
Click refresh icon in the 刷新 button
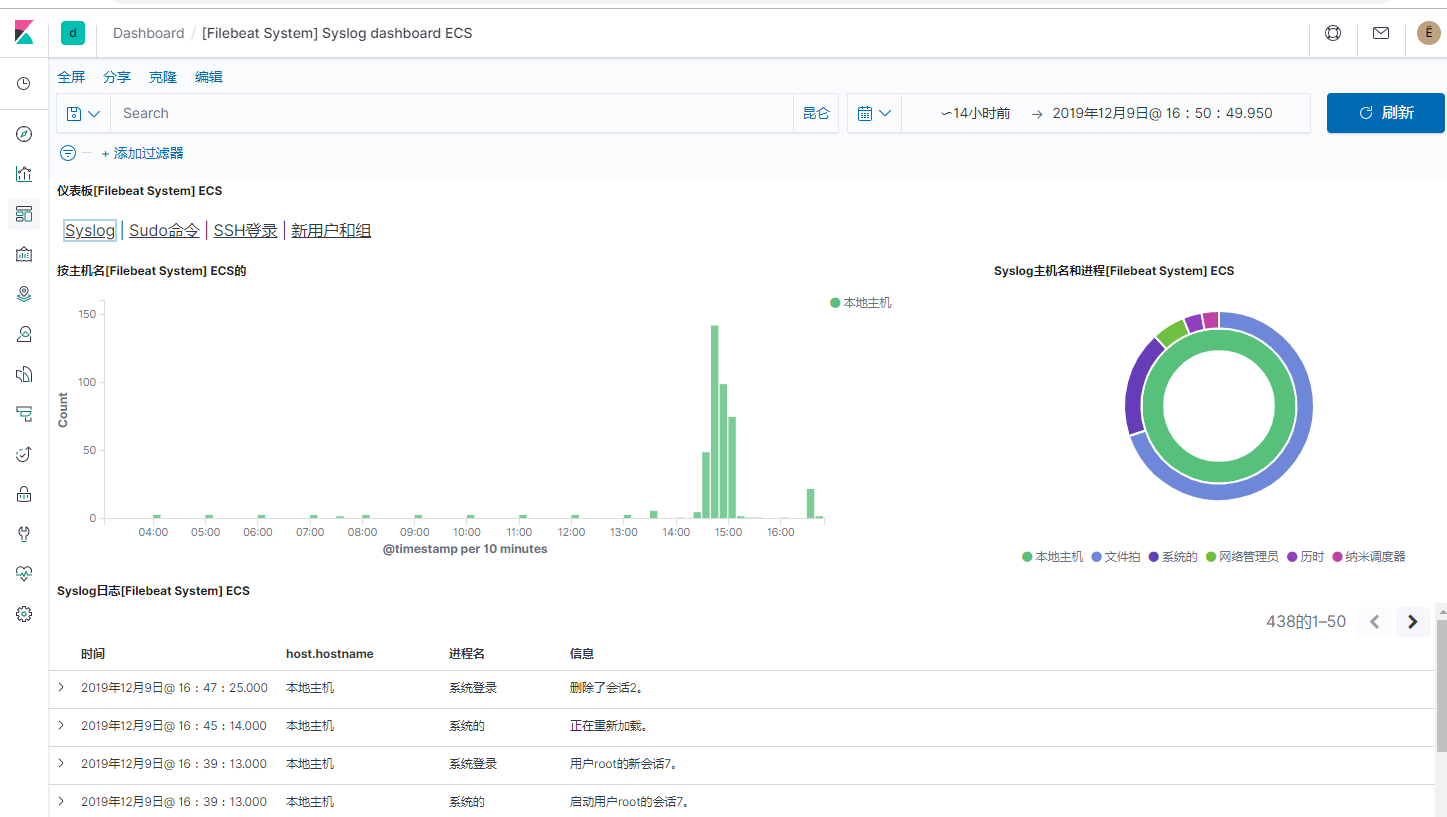tap(1366, 113)
